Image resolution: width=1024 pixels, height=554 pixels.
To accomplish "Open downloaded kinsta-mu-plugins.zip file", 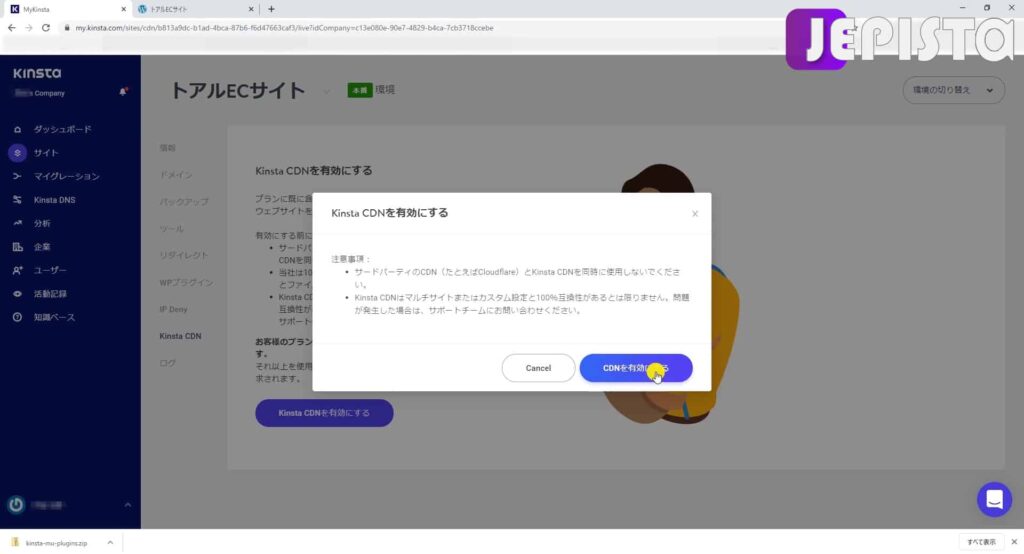I will tap(56, 543).
